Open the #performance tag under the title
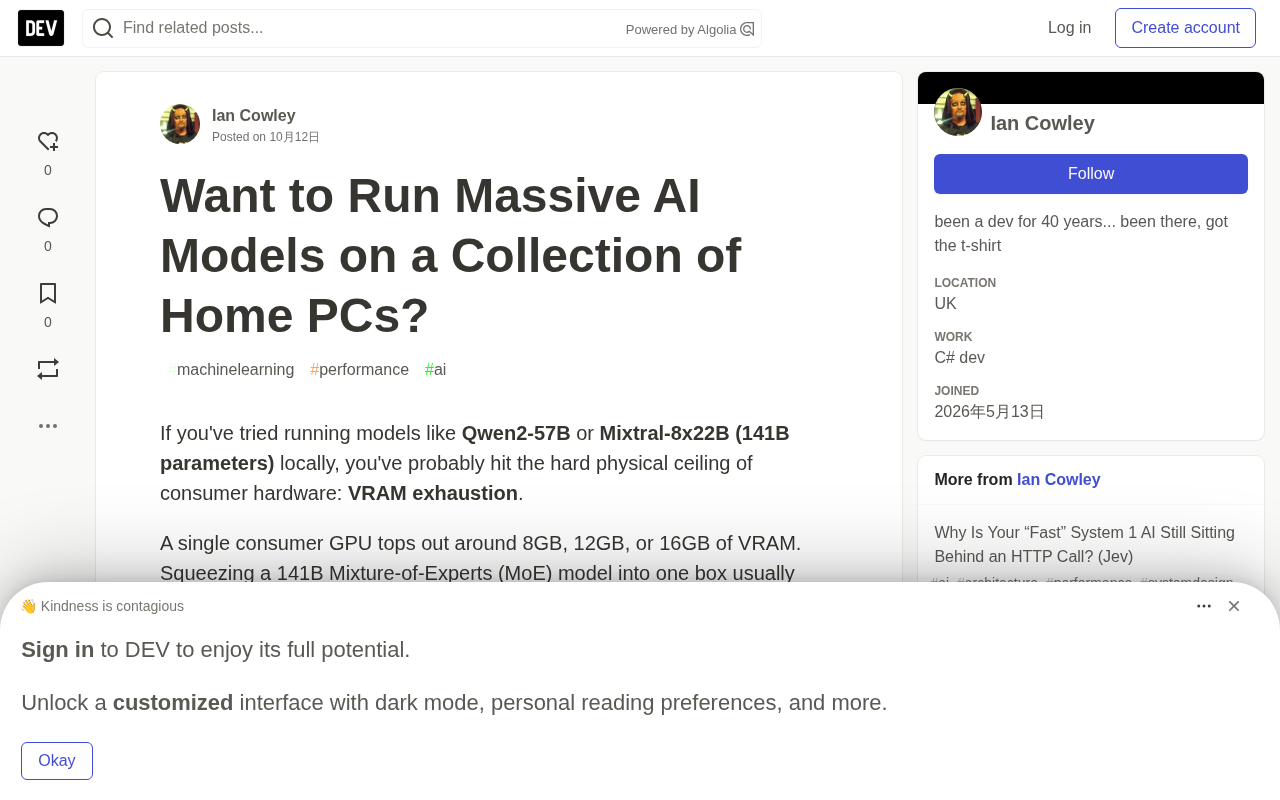The width and height of the screenshot is (1280, 800). coord(360,370)
